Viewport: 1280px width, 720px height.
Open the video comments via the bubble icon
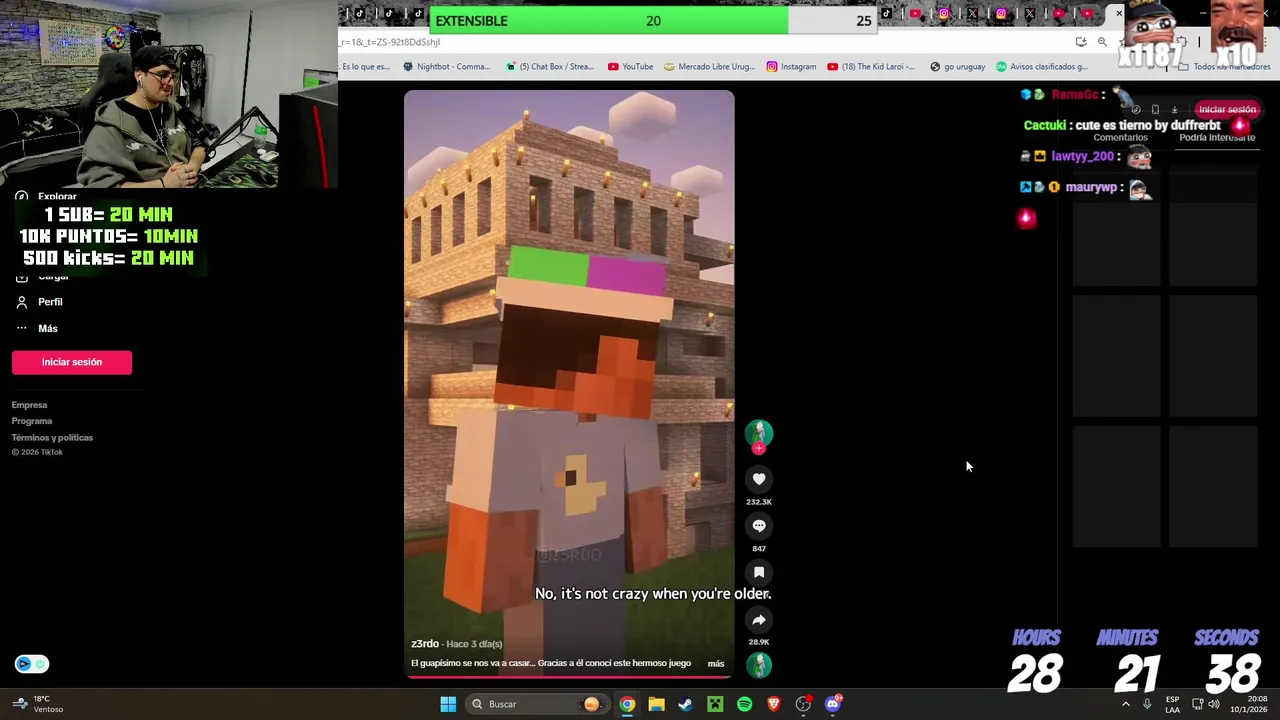[x=759, y=526]
